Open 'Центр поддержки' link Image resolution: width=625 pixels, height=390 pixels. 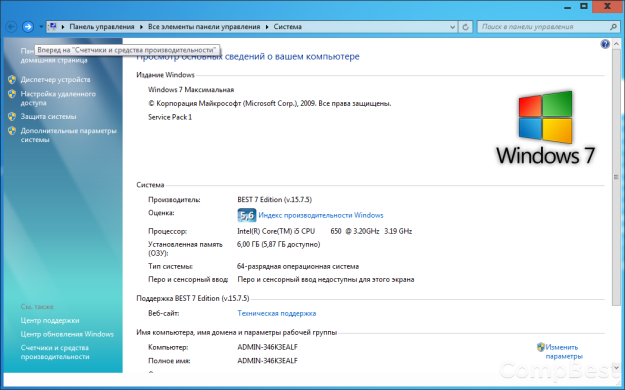coord(50,321)
